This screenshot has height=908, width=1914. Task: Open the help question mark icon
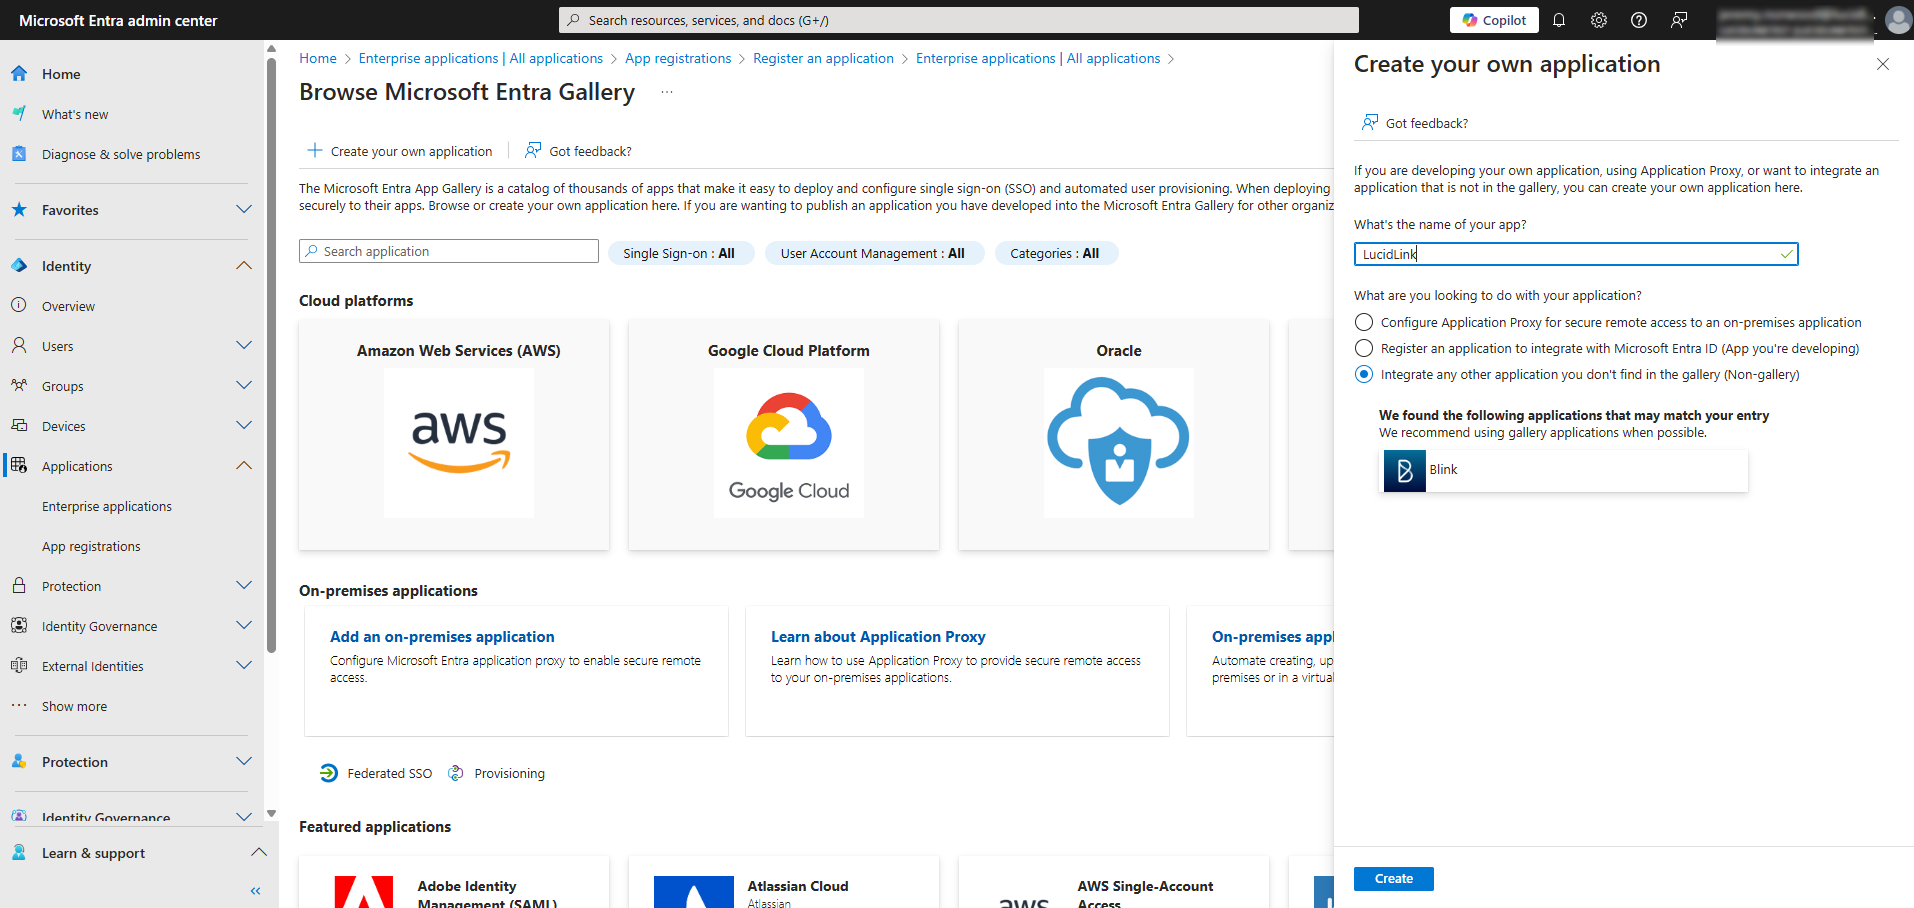(1639, 20)
